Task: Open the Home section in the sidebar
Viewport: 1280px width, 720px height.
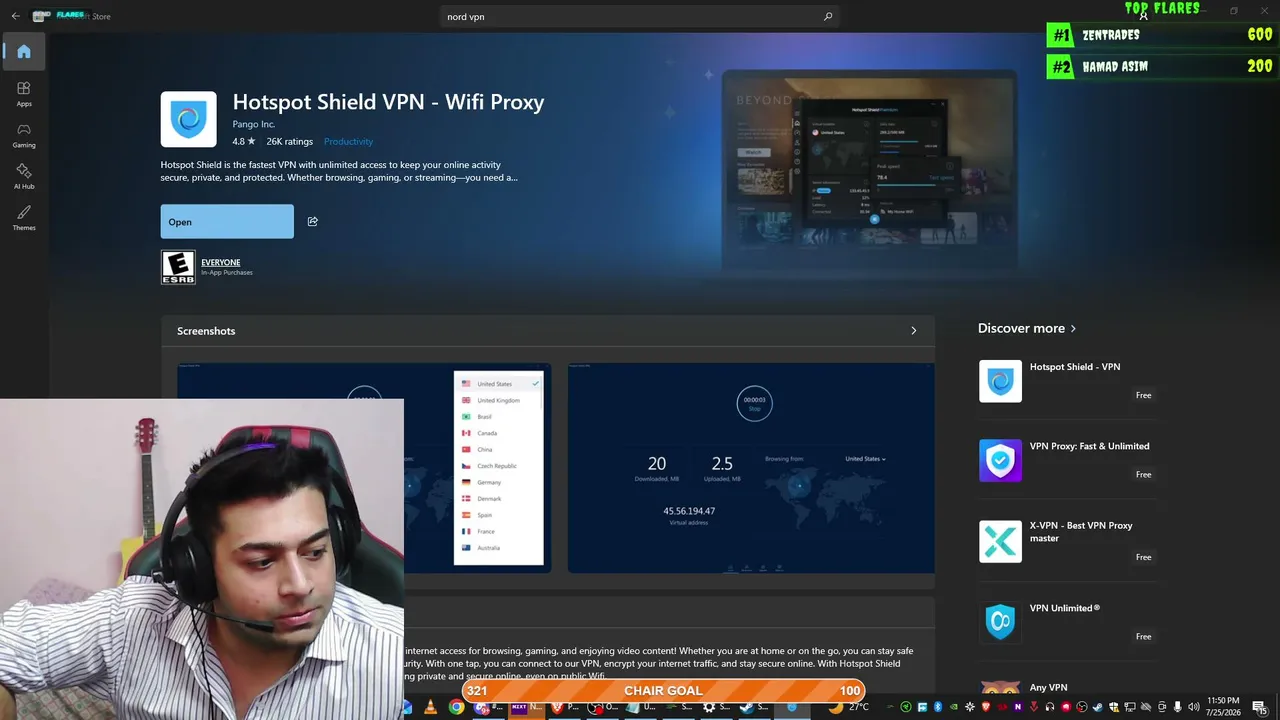Action: pyautogui.click(x=24, y=52)
